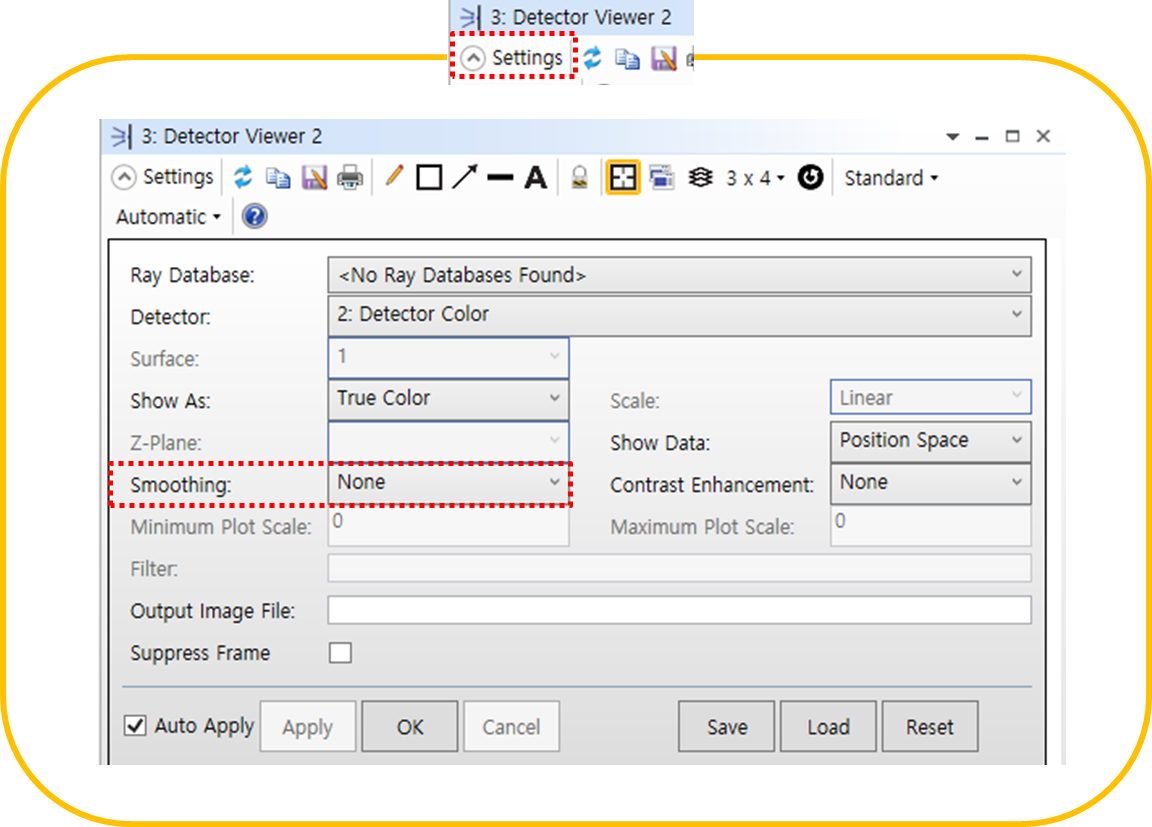Select the text annotation A tool
The image size is (1152, 827).
(x=536, y=177)
